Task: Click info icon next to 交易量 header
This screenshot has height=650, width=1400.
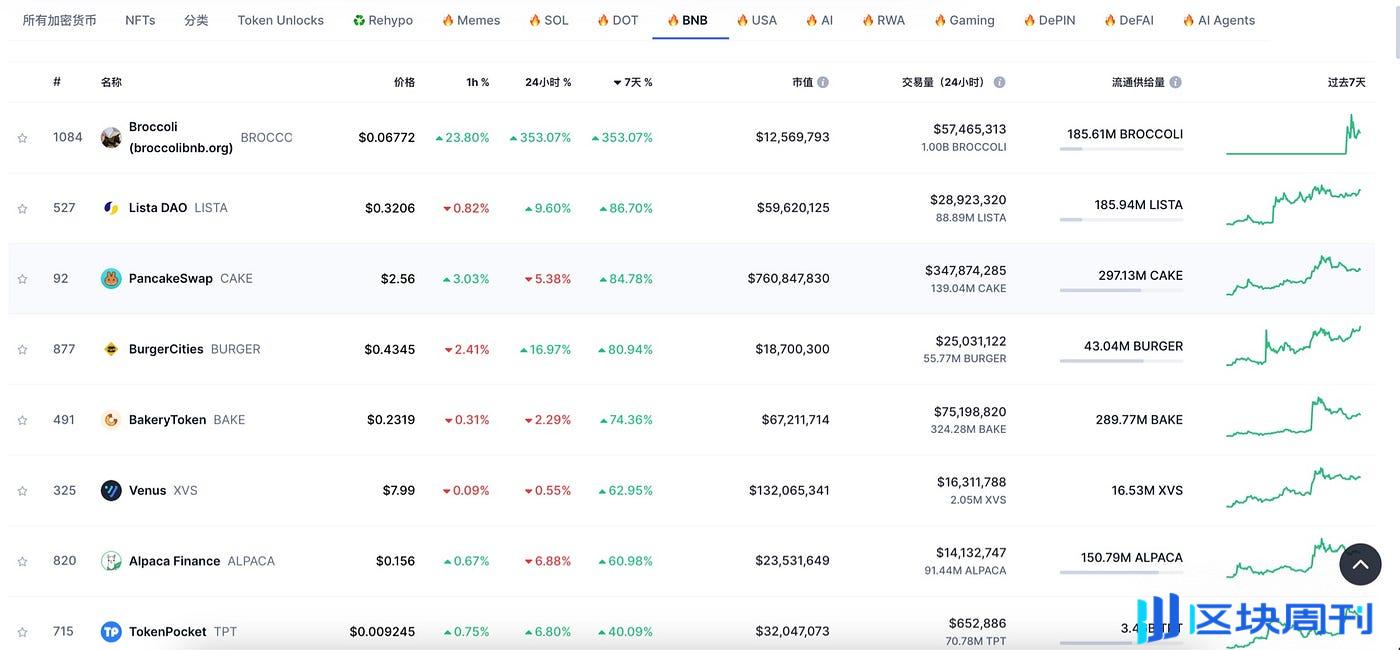Action: tap(999, 82)
